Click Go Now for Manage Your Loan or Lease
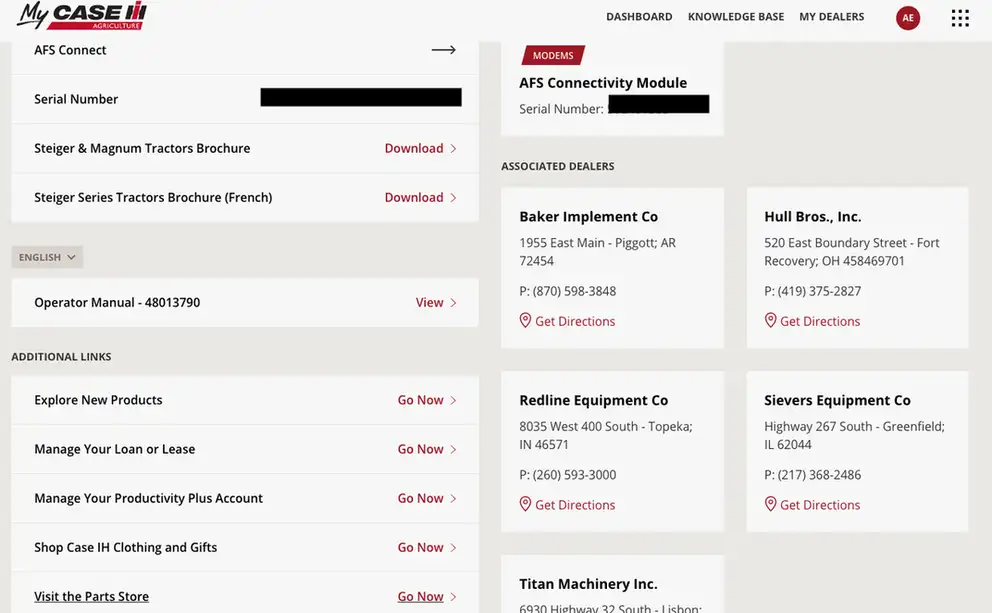The height and width of the screenshot is (613, 992). pos(421,449)
